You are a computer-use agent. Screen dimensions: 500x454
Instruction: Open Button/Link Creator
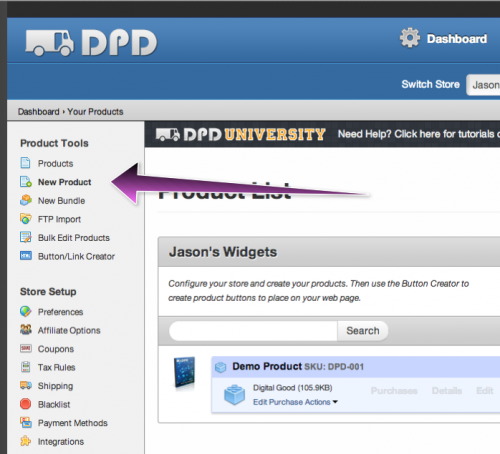coord(76,256)
